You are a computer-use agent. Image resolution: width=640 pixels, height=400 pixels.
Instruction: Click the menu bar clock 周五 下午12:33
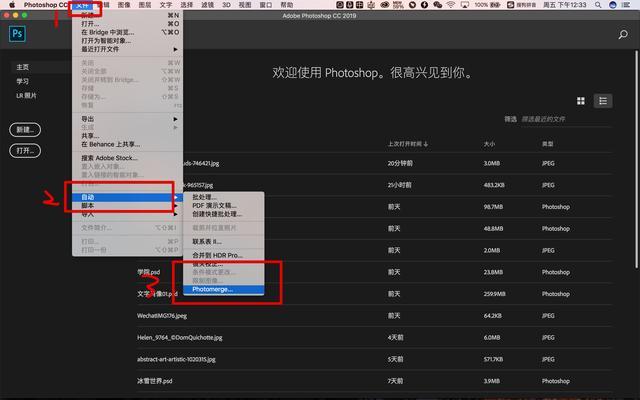pos(564,5)
